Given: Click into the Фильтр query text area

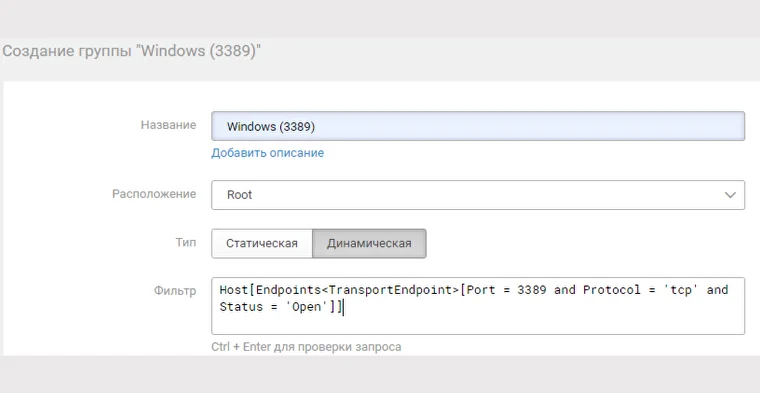Looking at the screenshot, I should tap(478, 306).
